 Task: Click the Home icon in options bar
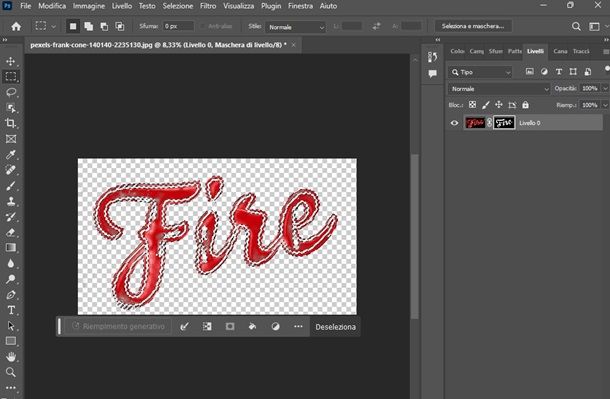coord(16,26)
